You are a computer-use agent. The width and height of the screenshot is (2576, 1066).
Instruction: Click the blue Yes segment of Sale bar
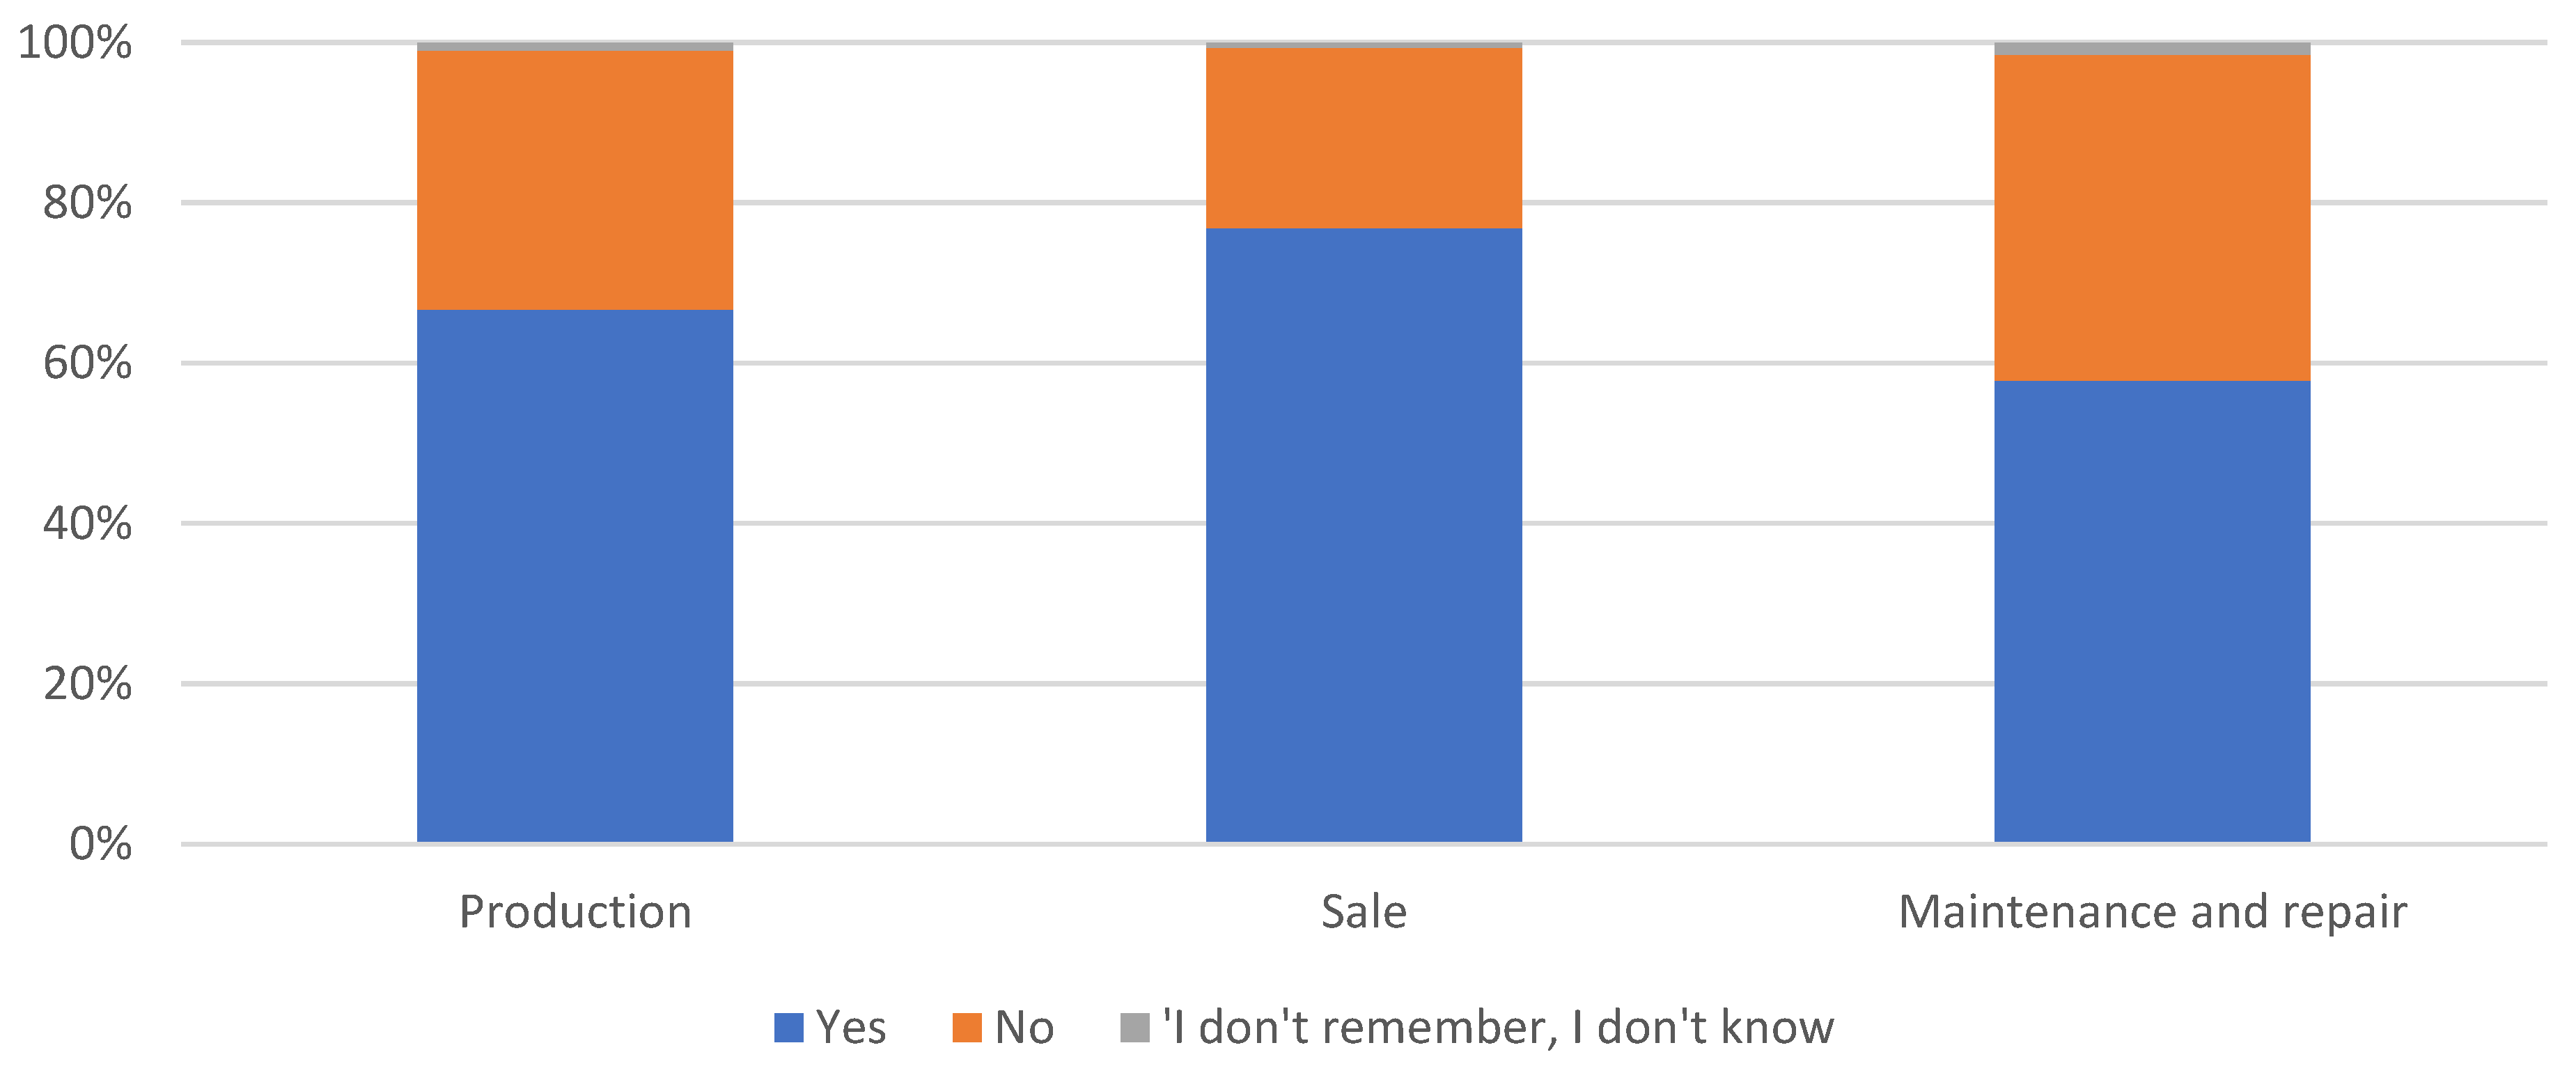1363,535
